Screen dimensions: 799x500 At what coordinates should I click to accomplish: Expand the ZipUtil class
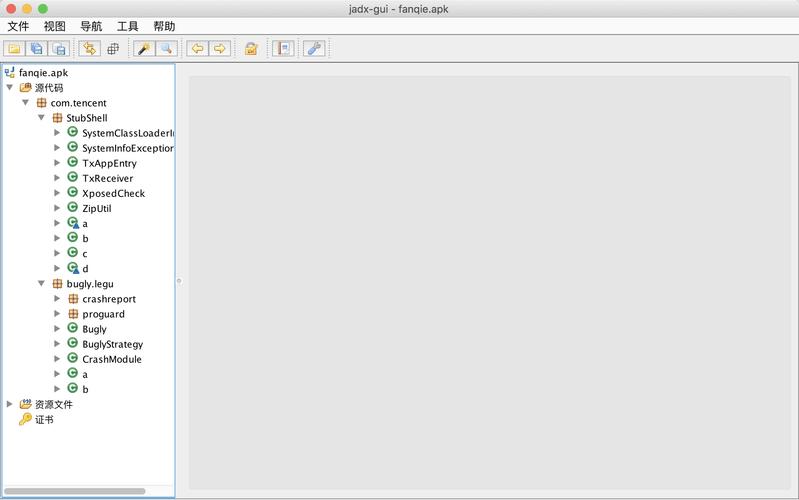[57, 208]
